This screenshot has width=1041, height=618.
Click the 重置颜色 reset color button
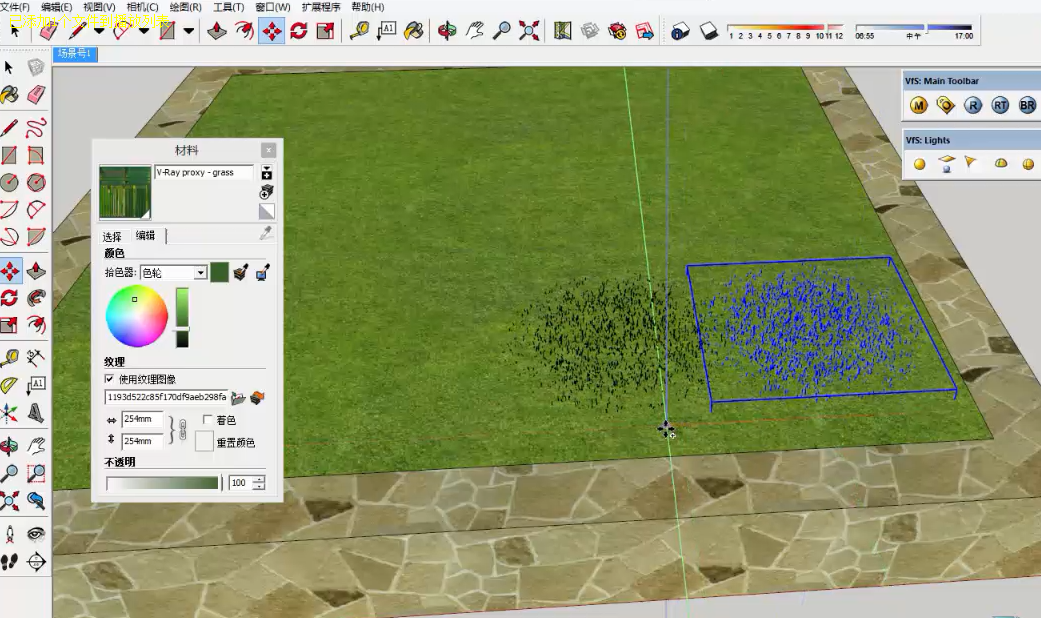click(x=204, y=442)
